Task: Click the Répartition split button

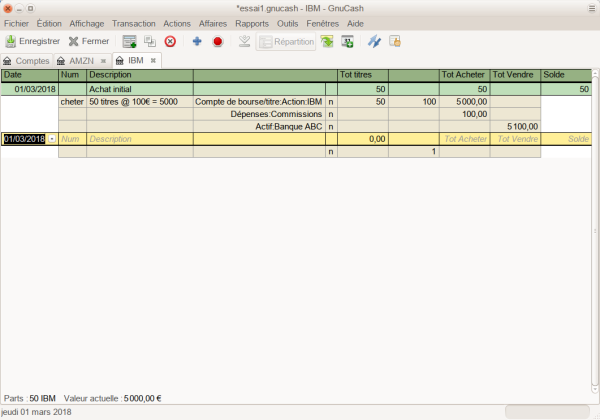Action: click(286, 41)
